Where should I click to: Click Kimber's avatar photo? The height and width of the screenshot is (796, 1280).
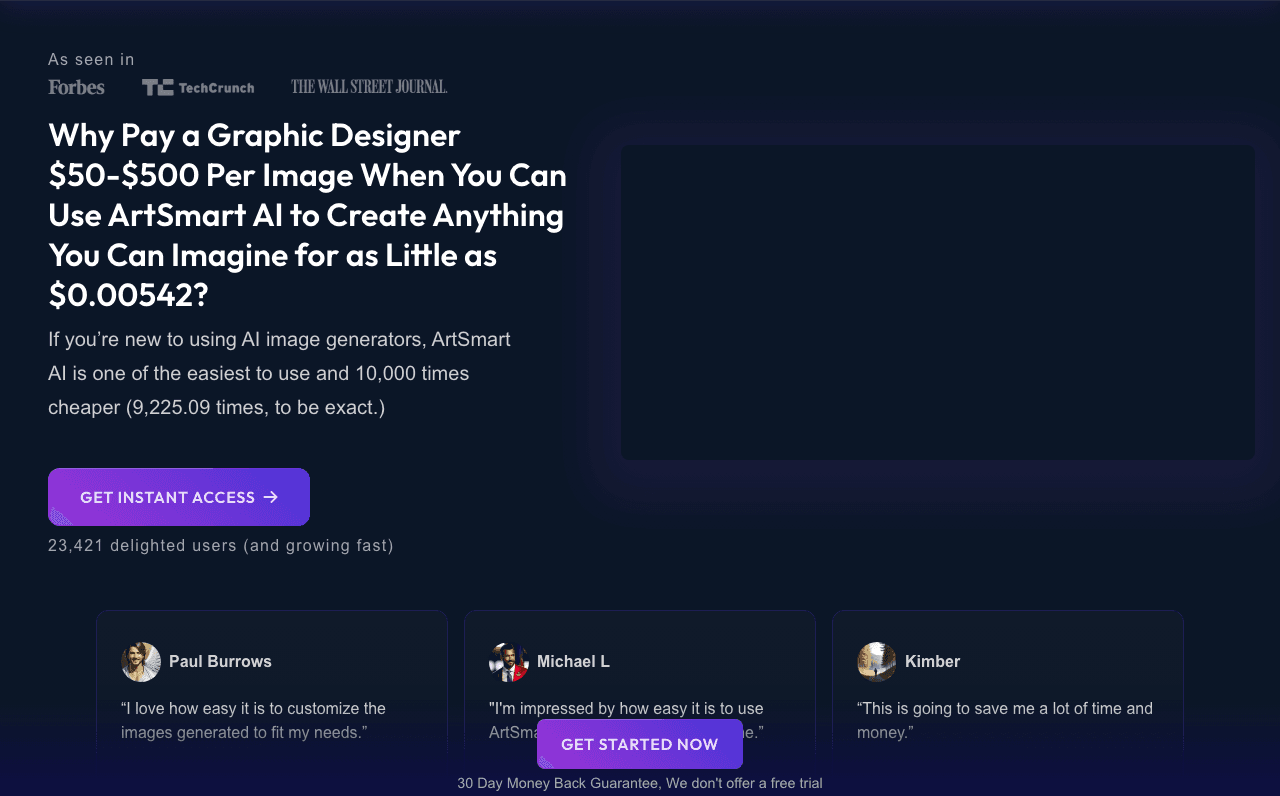[x=877, y=662]
